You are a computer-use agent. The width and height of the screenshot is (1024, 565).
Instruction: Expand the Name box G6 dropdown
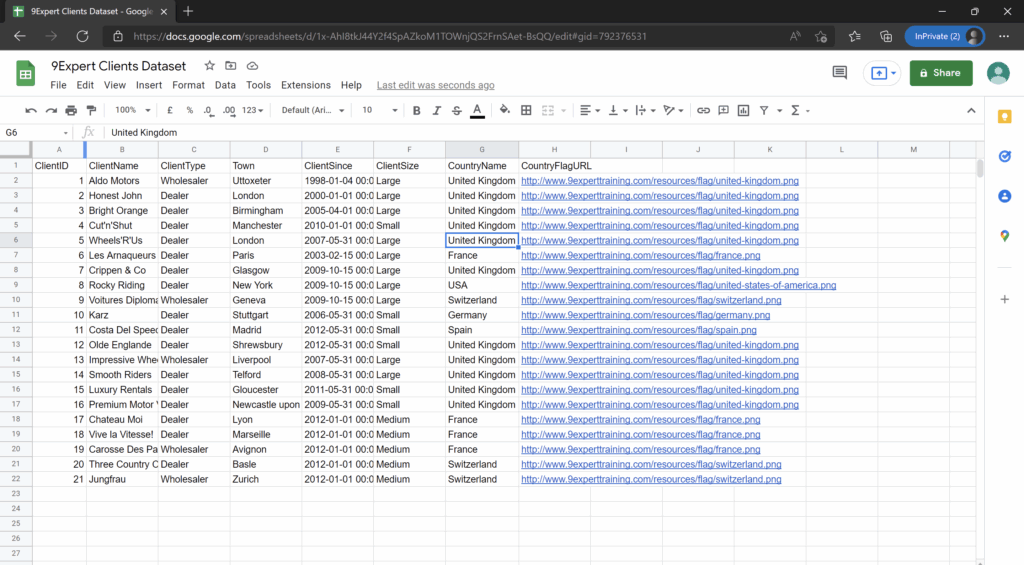tap(66, 132)
